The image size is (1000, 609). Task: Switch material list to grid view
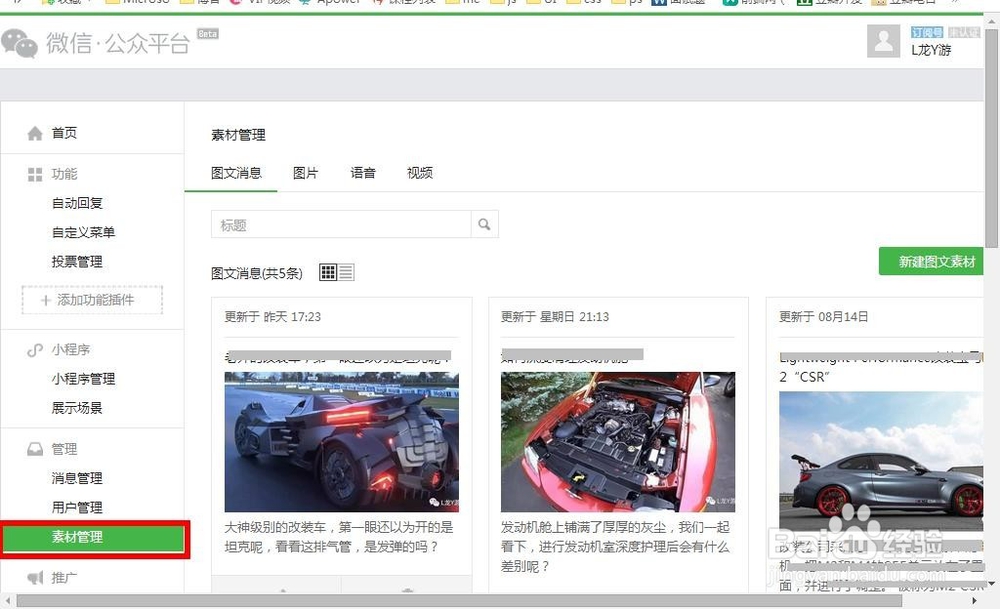point(326,271)
